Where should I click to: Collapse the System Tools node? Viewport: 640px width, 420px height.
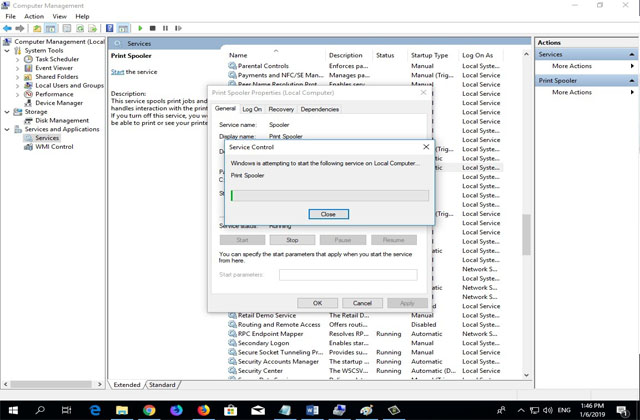(x=7, y=51)
